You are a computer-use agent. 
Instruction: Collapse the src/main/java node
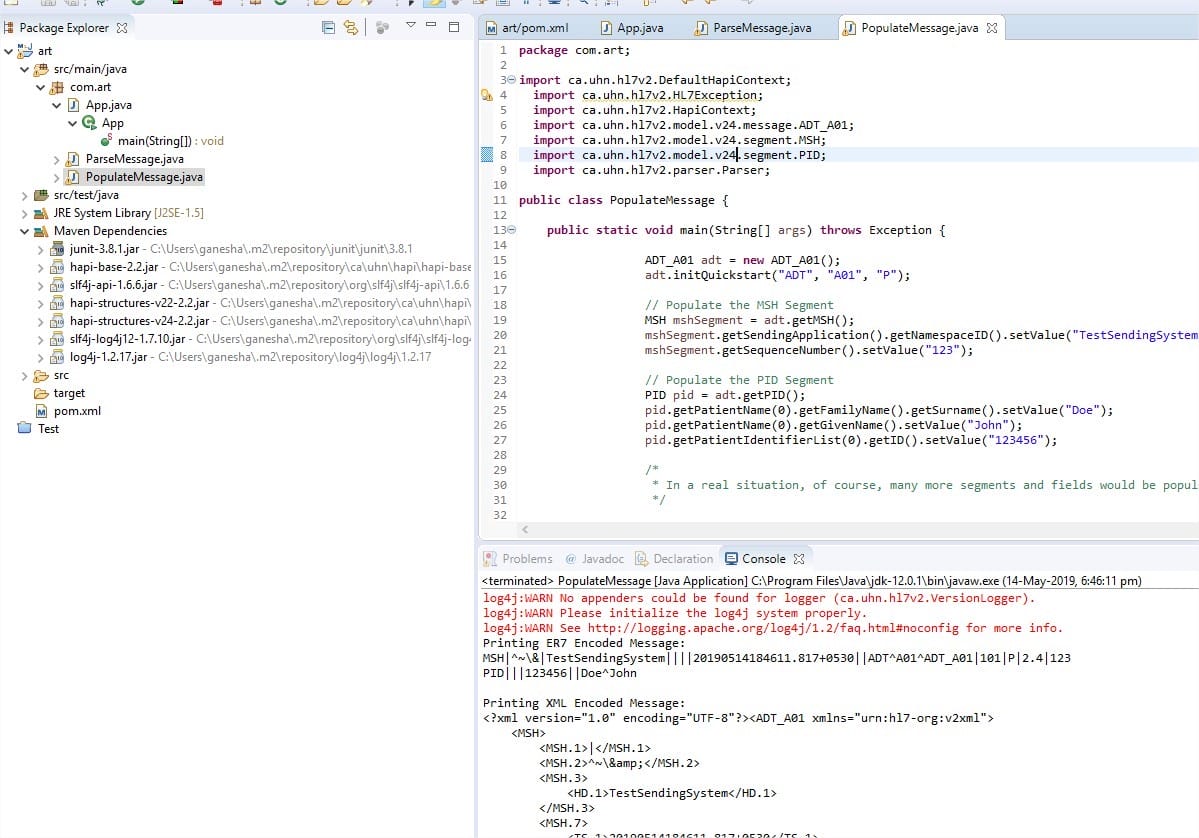24,69
